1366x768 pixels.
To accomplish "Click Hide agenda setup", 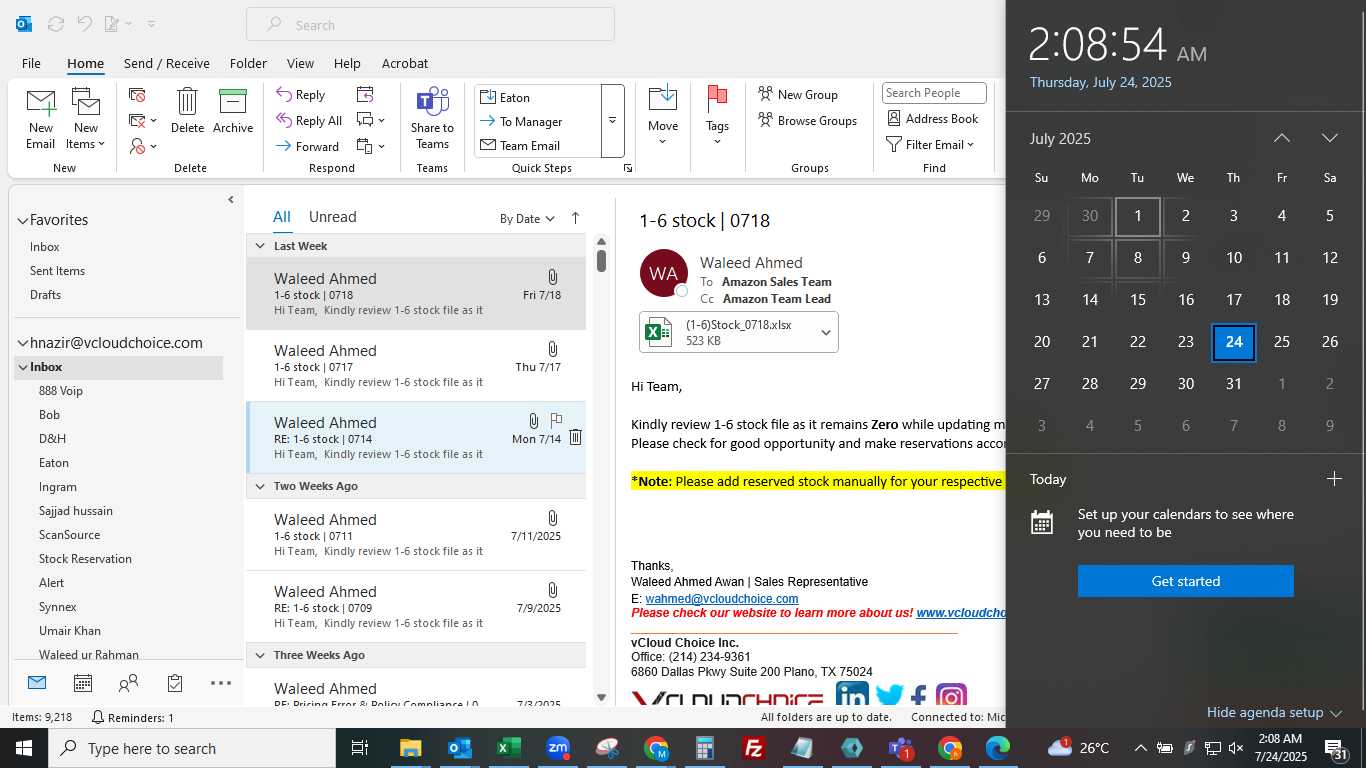I will (x=1273, y=712).
